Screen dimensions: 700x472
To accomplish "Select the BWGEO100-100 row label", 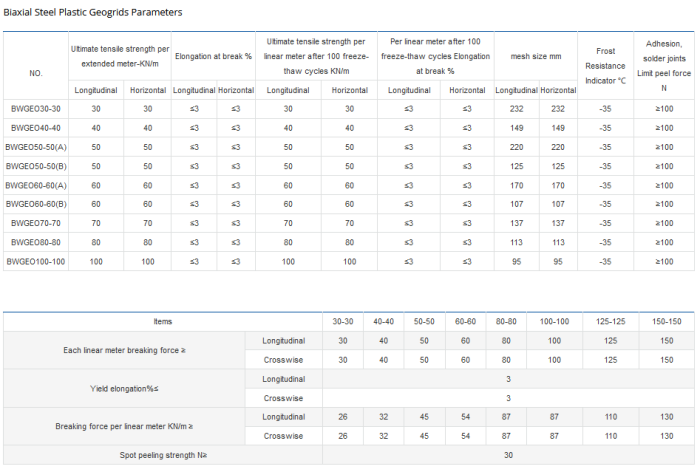I will coord(36,261).
